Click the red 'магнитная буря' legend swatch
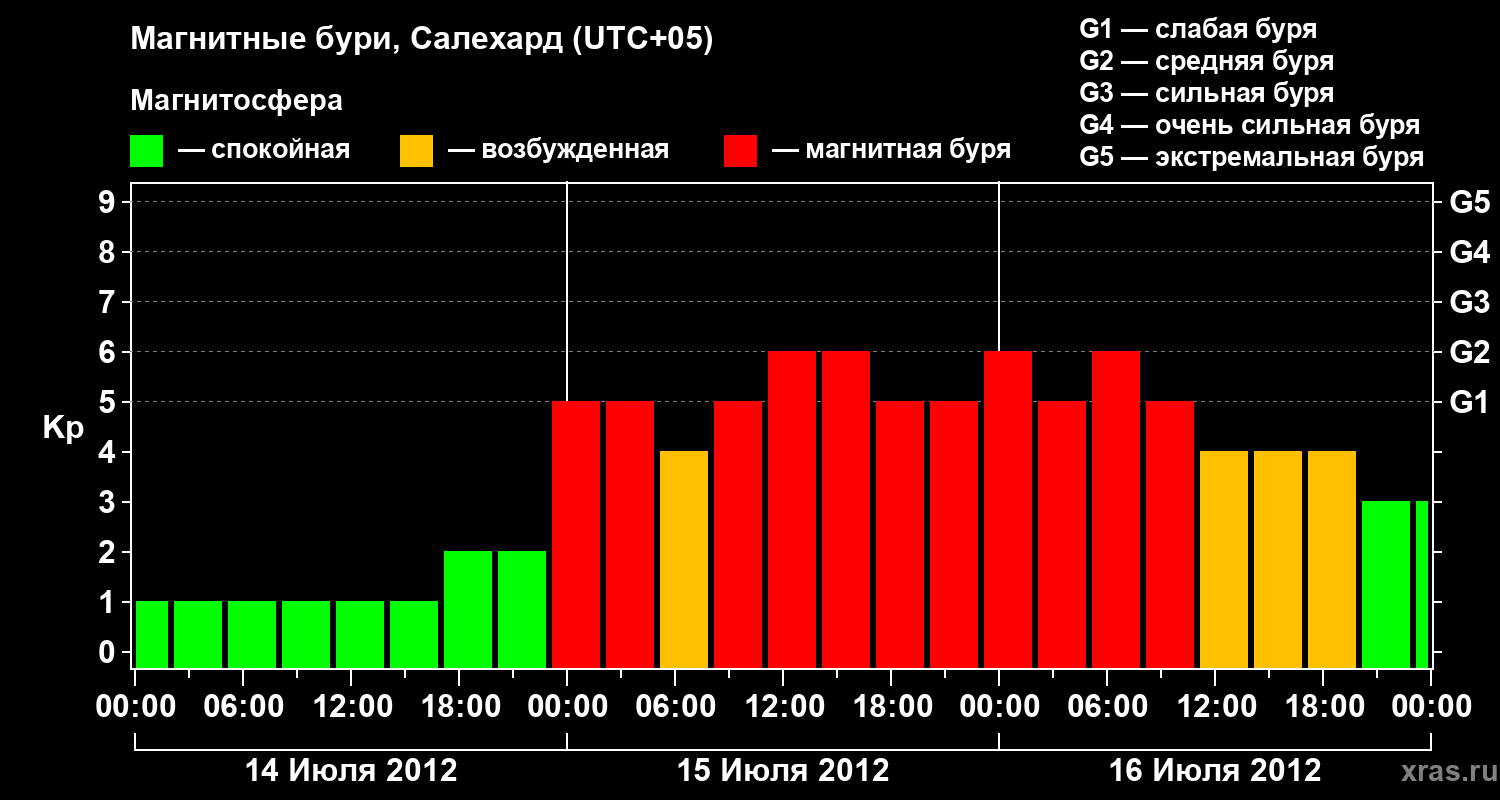 pos(740,151)
